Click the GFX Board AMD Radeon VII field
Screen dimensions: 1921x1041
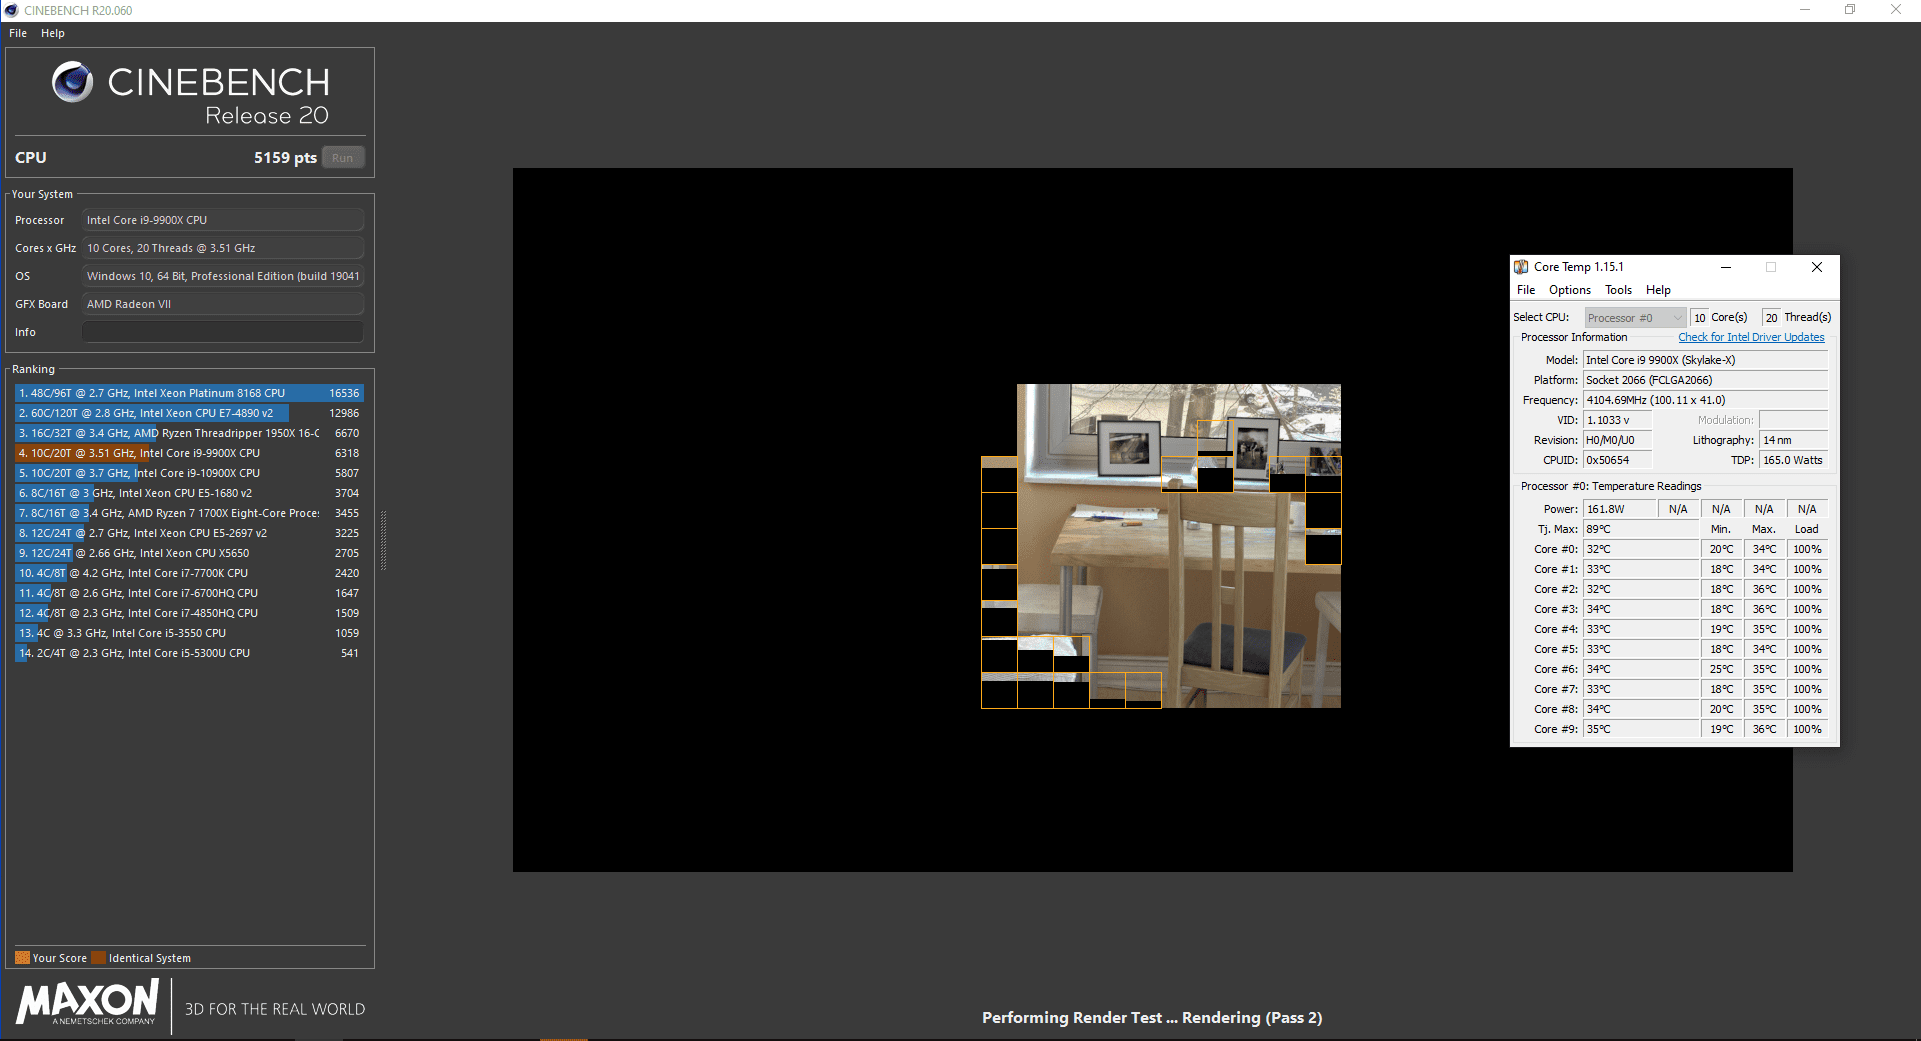tap(223, 304)
